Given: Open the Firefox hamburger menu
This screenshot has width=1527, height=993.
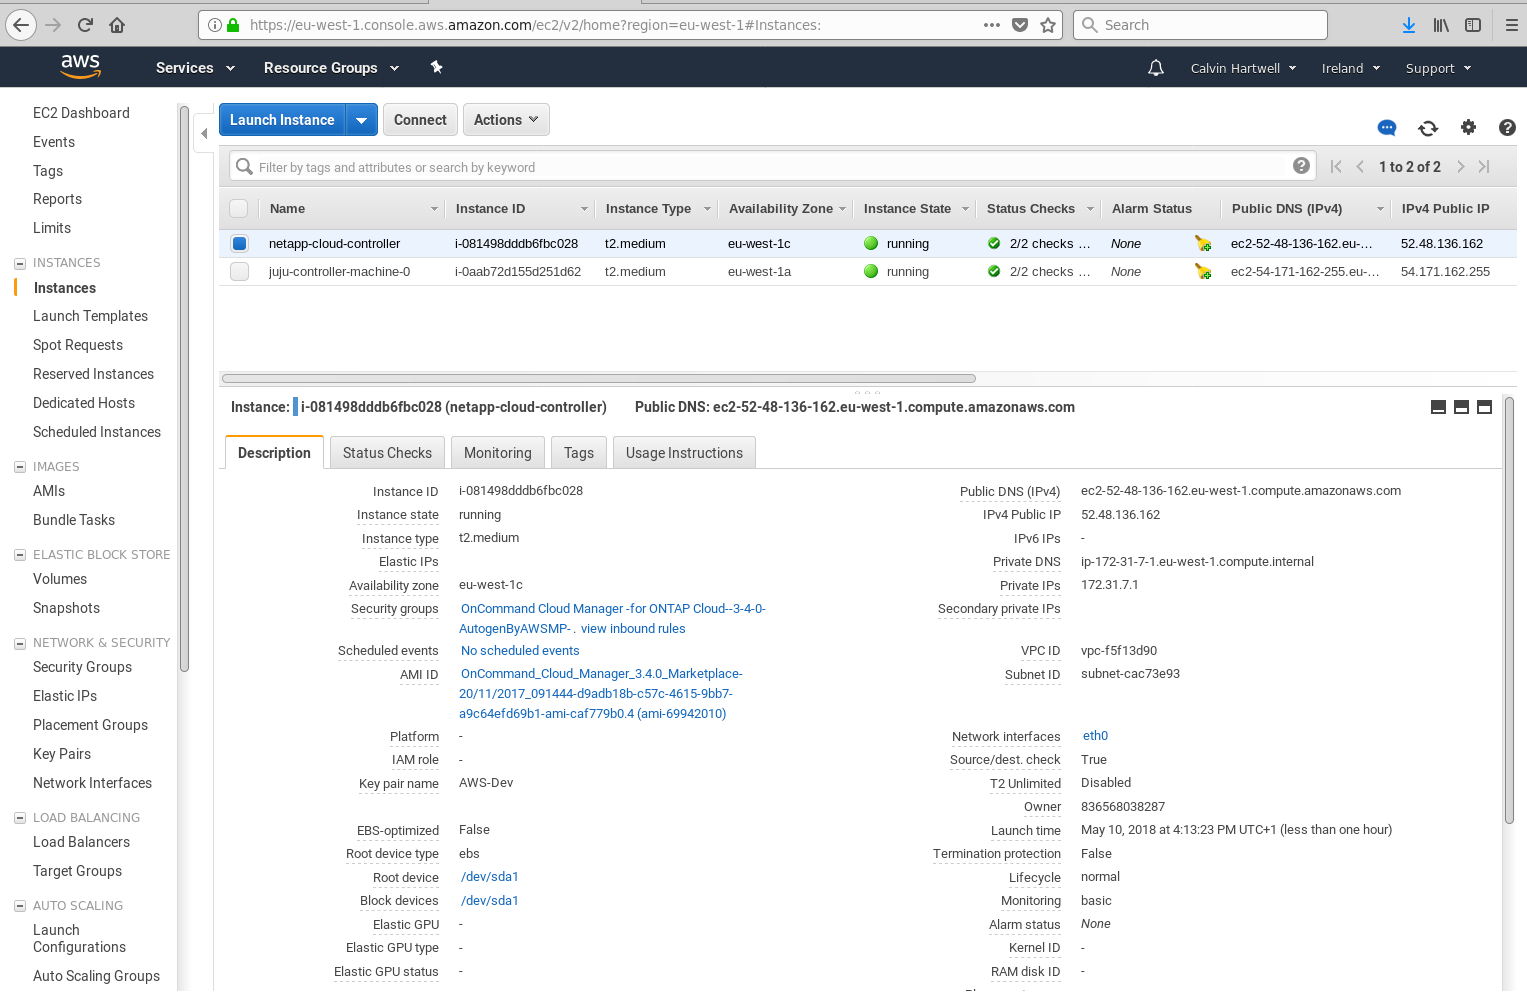Looking at the screenshot, I should 1512,25.
